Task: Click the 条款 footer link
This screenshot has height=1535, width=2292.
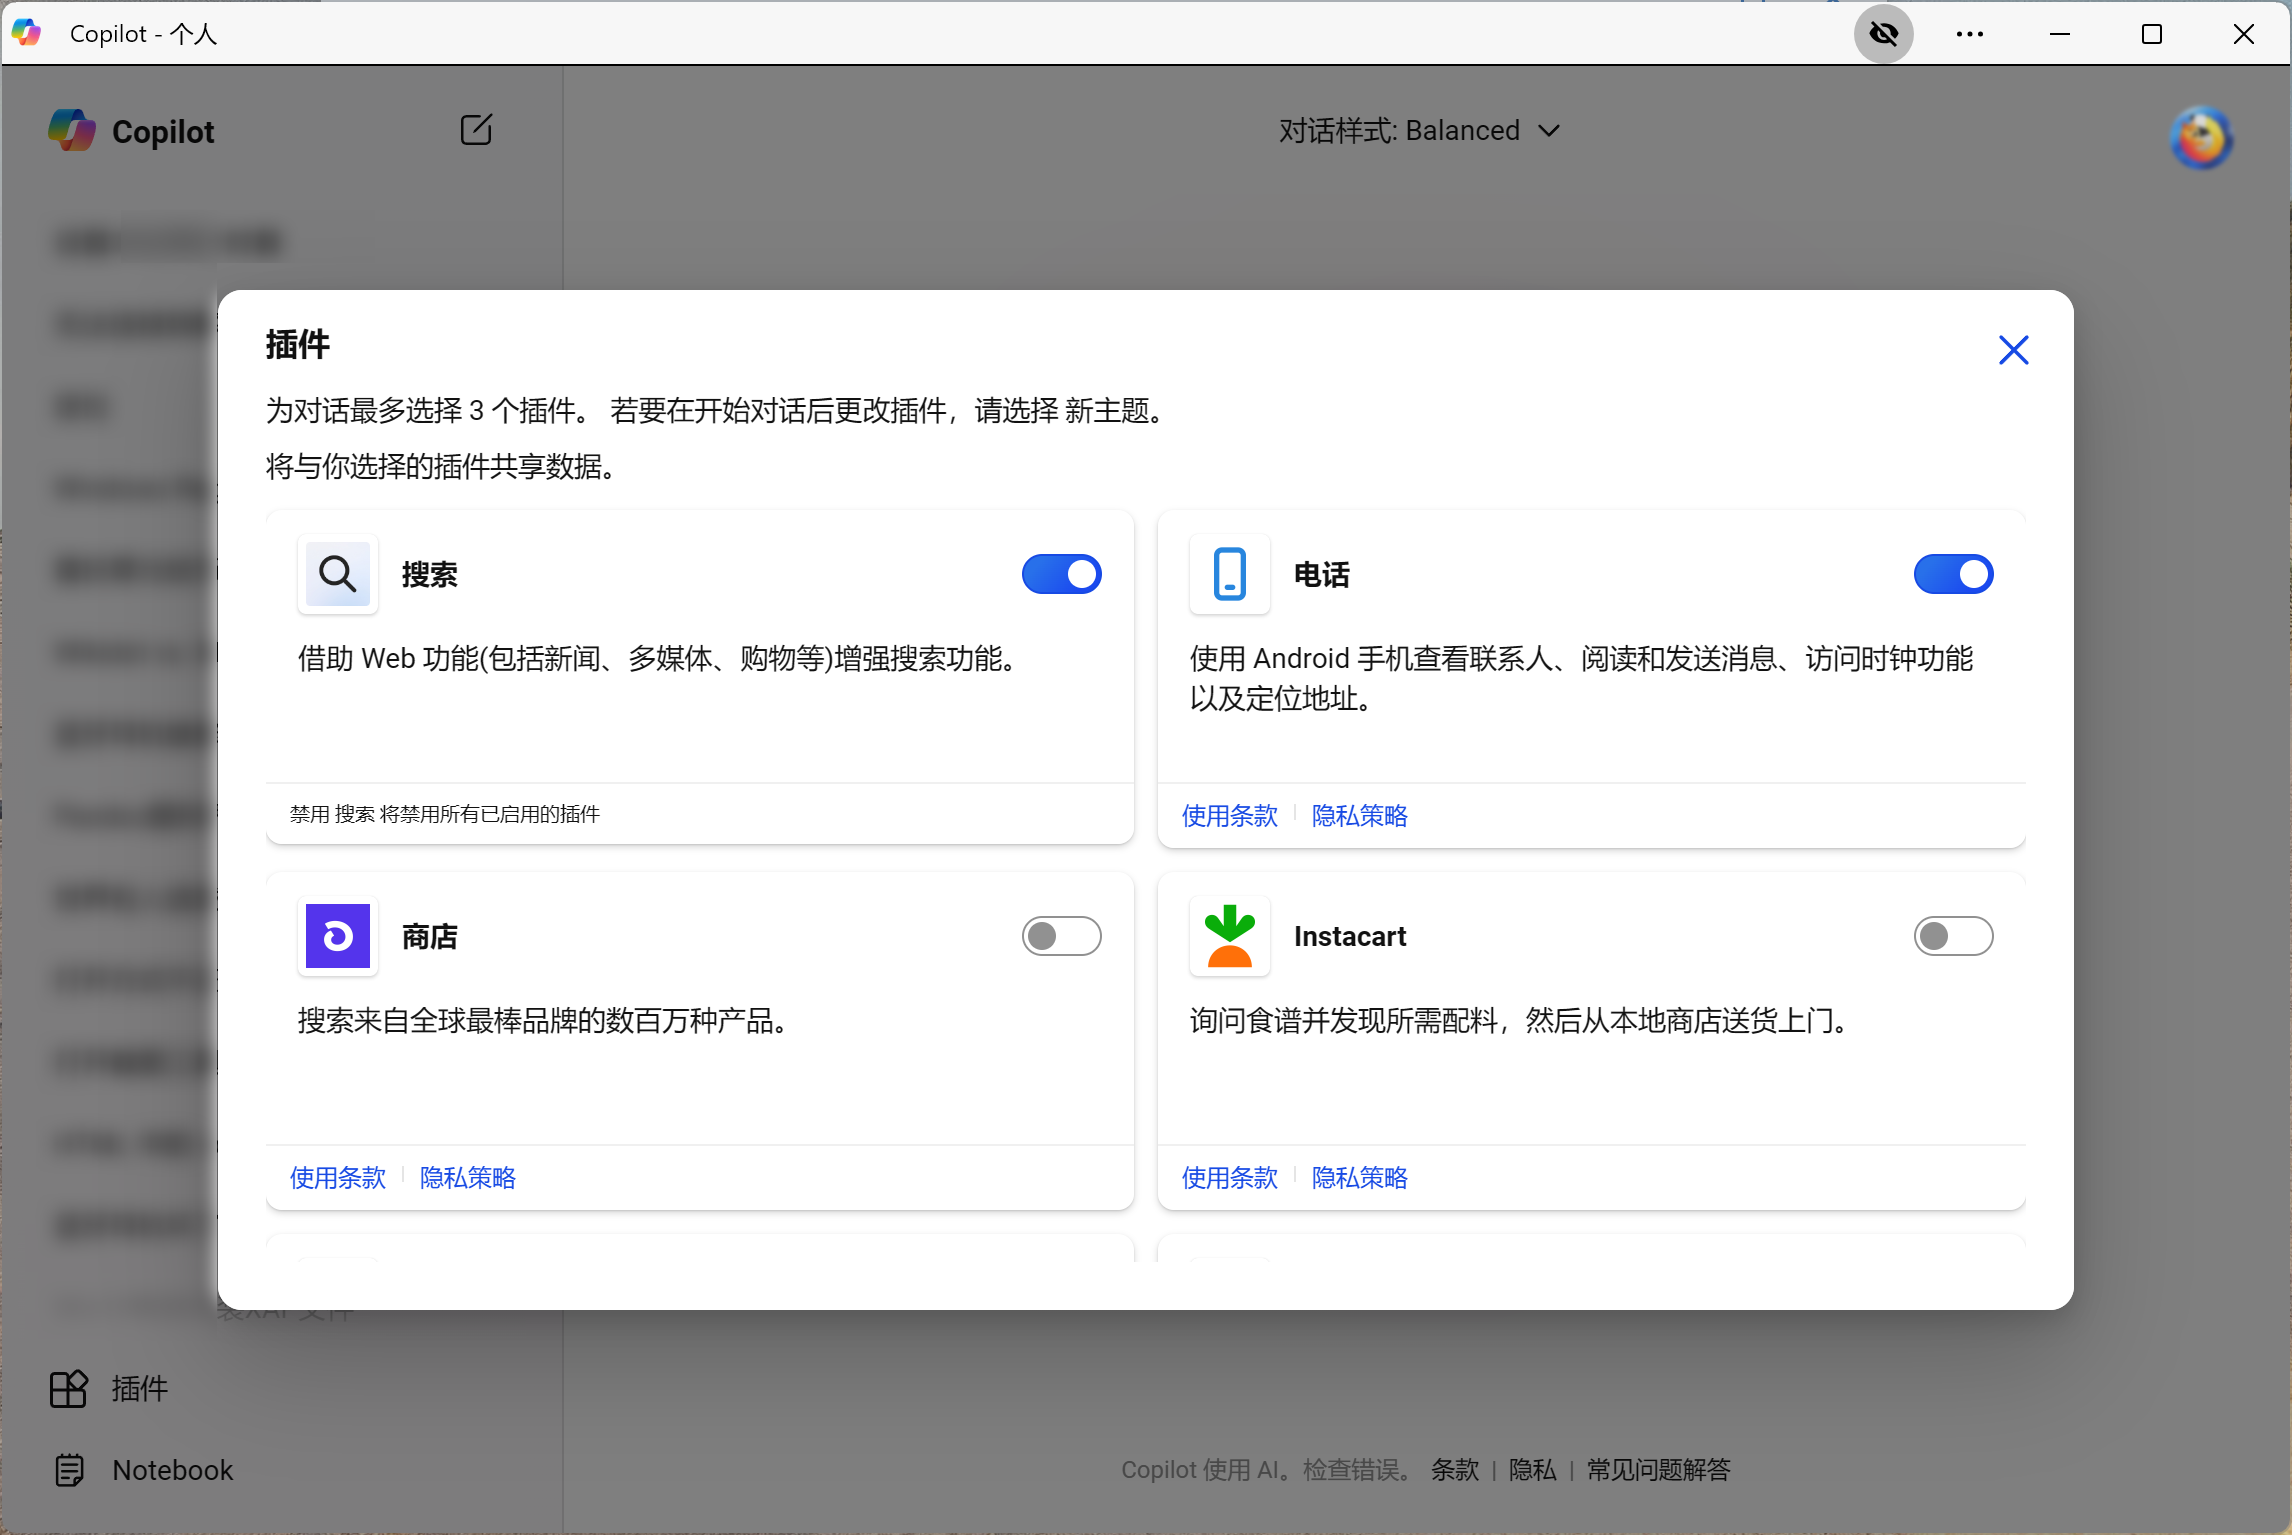Action: [x=1455, y=1470]
